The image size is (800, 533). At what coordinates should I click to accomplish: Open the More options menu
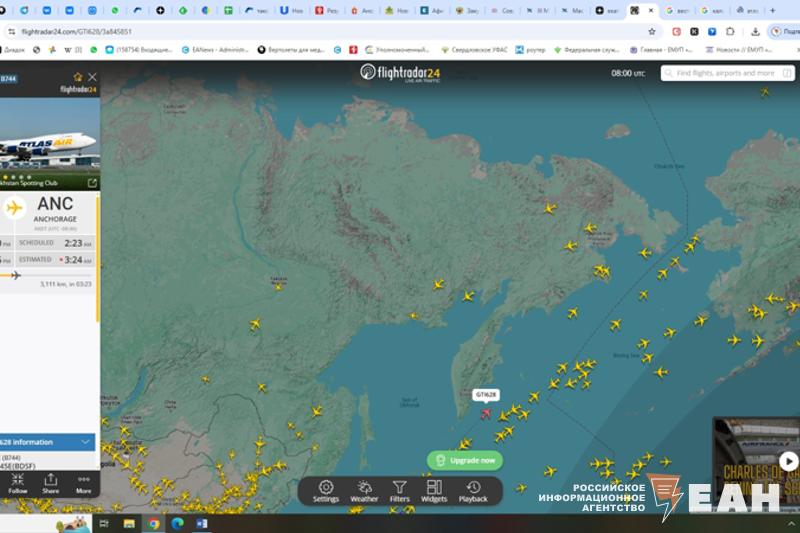pyautogui.click(x=83, y=483)
